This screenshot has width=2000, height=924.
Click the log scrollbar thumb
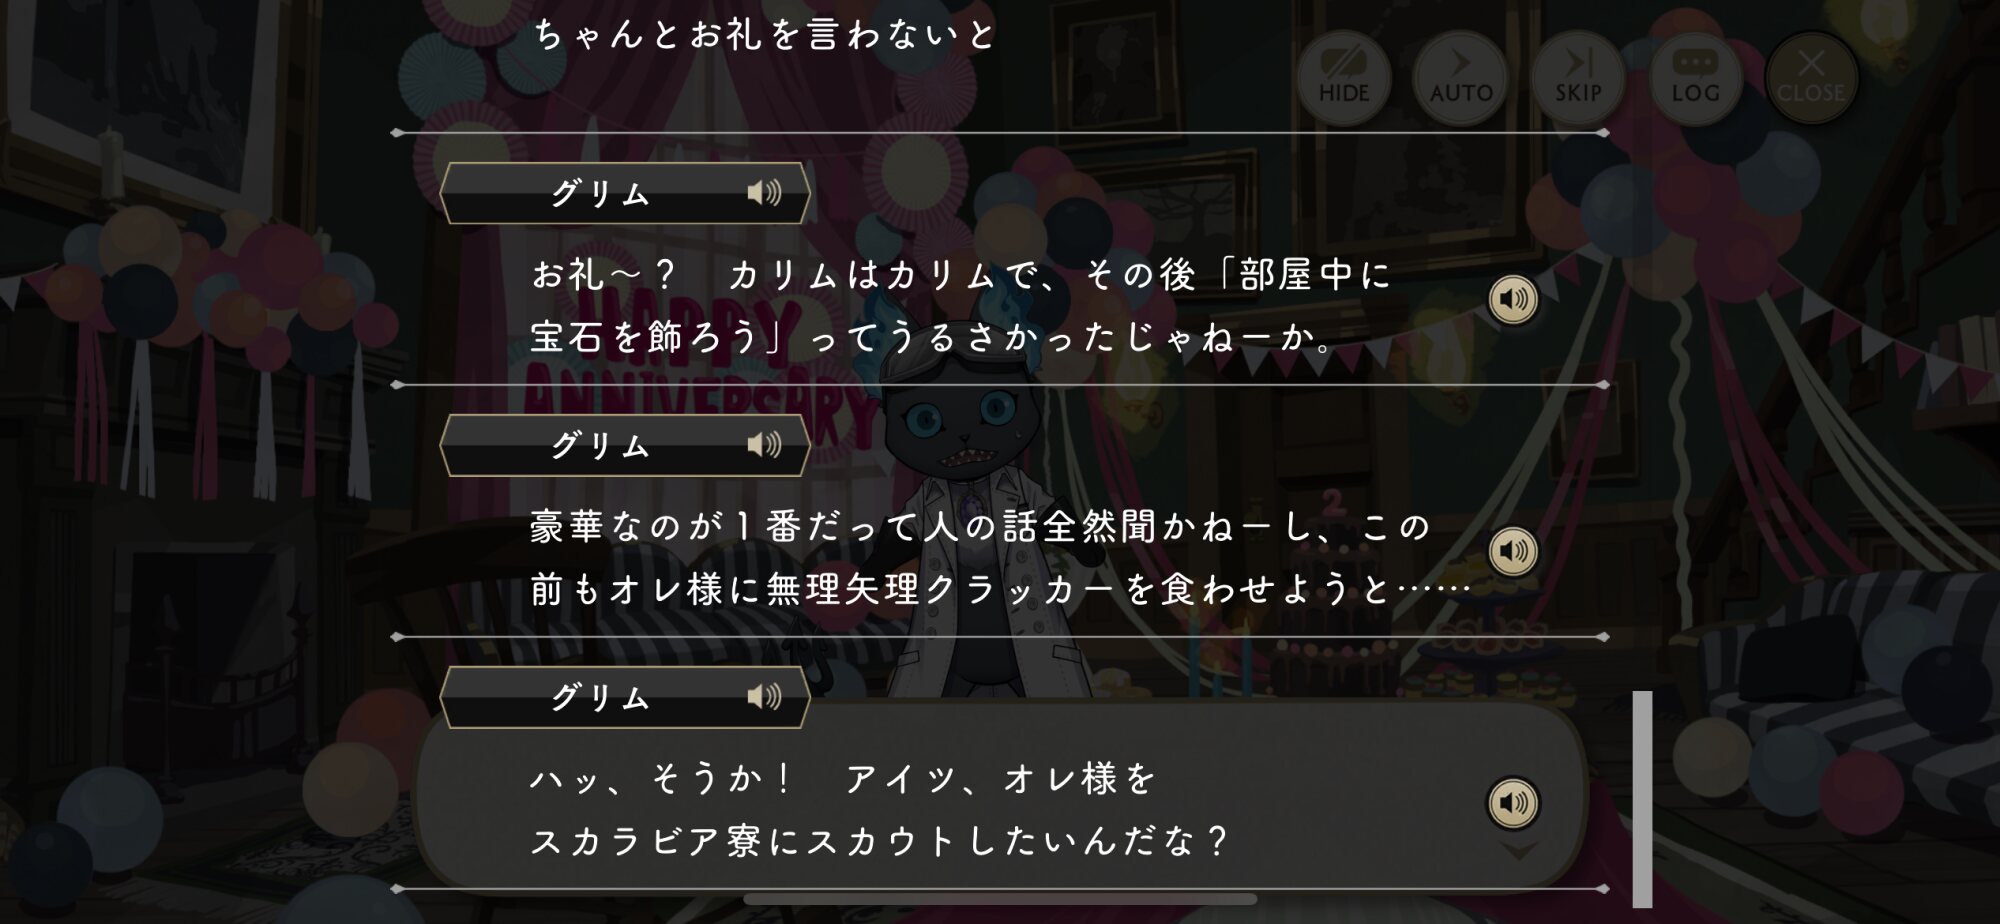pos(1642,799)
